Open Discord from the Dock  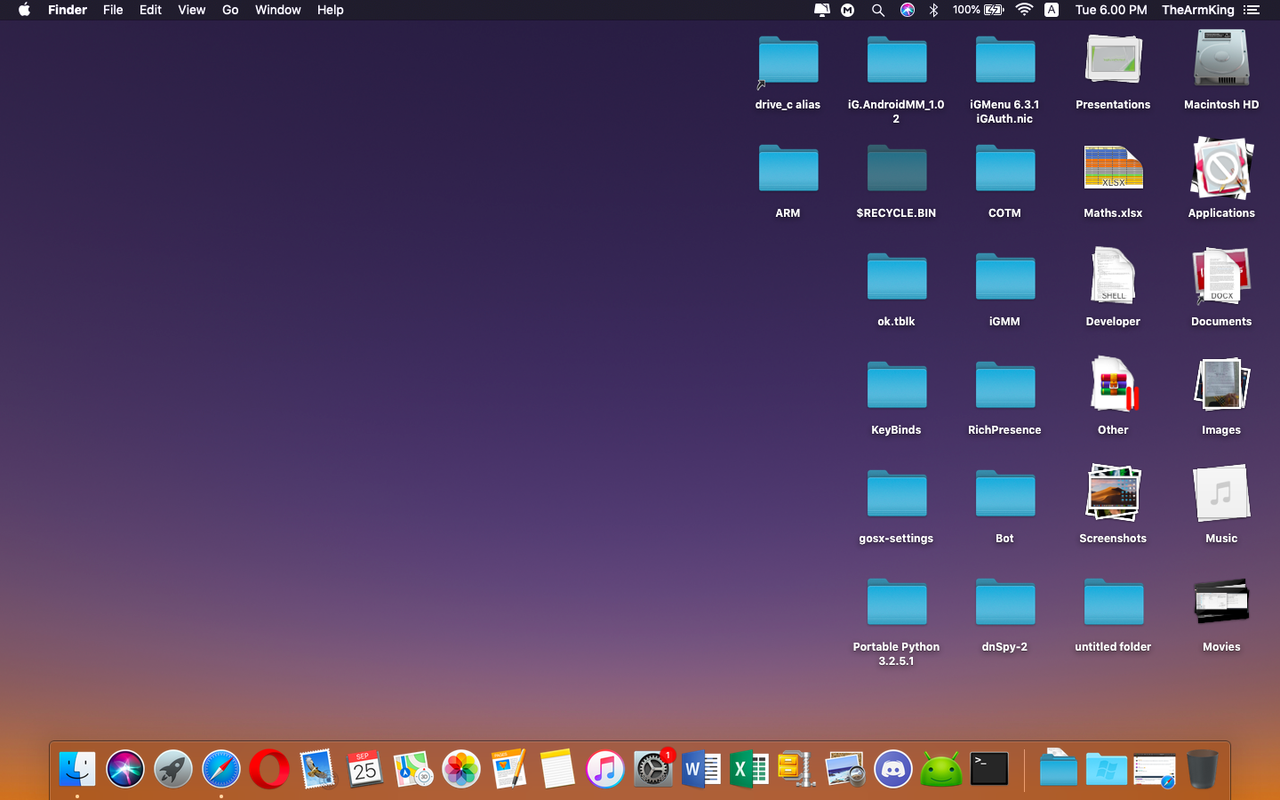[893, 769]
